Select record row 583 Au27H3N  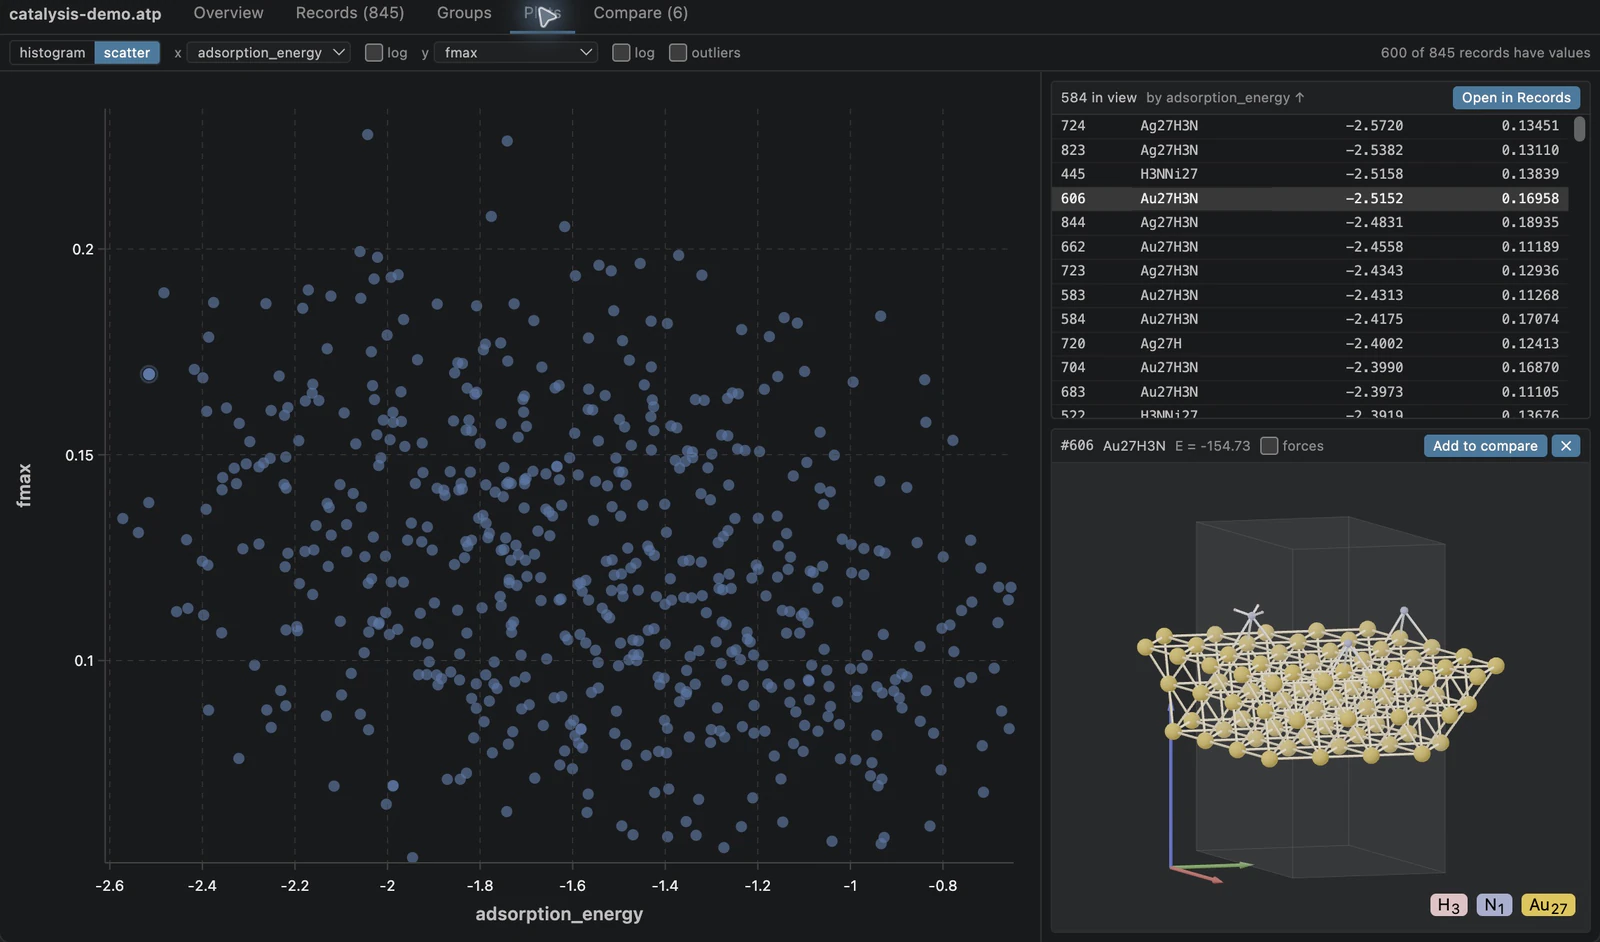1310,295
